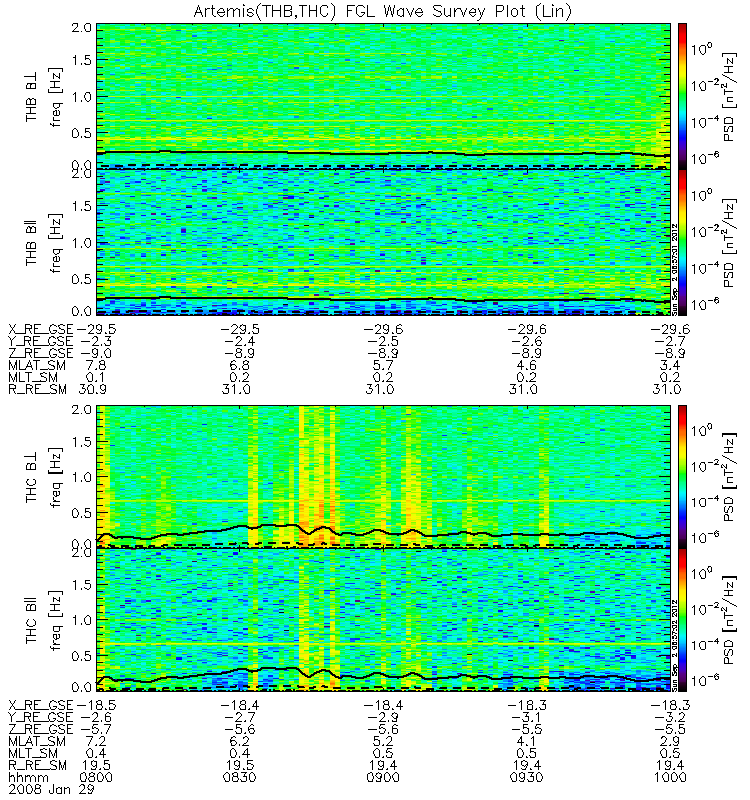
Task: Click the MLAT_SM value '2.9'
Action: tap(670, 741)
